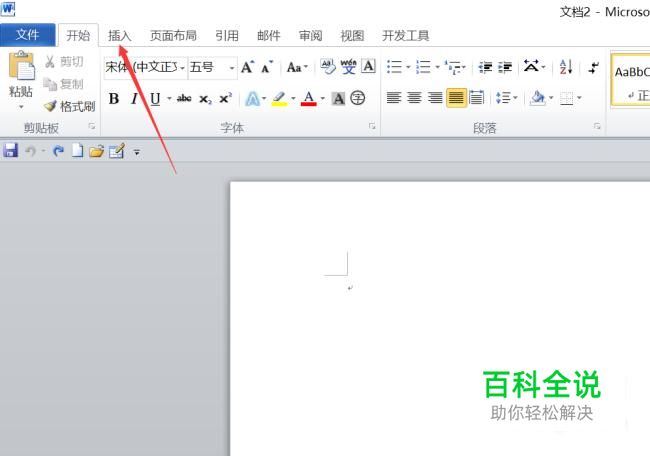The height and width of the screenshot is (456, 650).
Task: Apply the yellow text highlight color
Action: [280, 99]
